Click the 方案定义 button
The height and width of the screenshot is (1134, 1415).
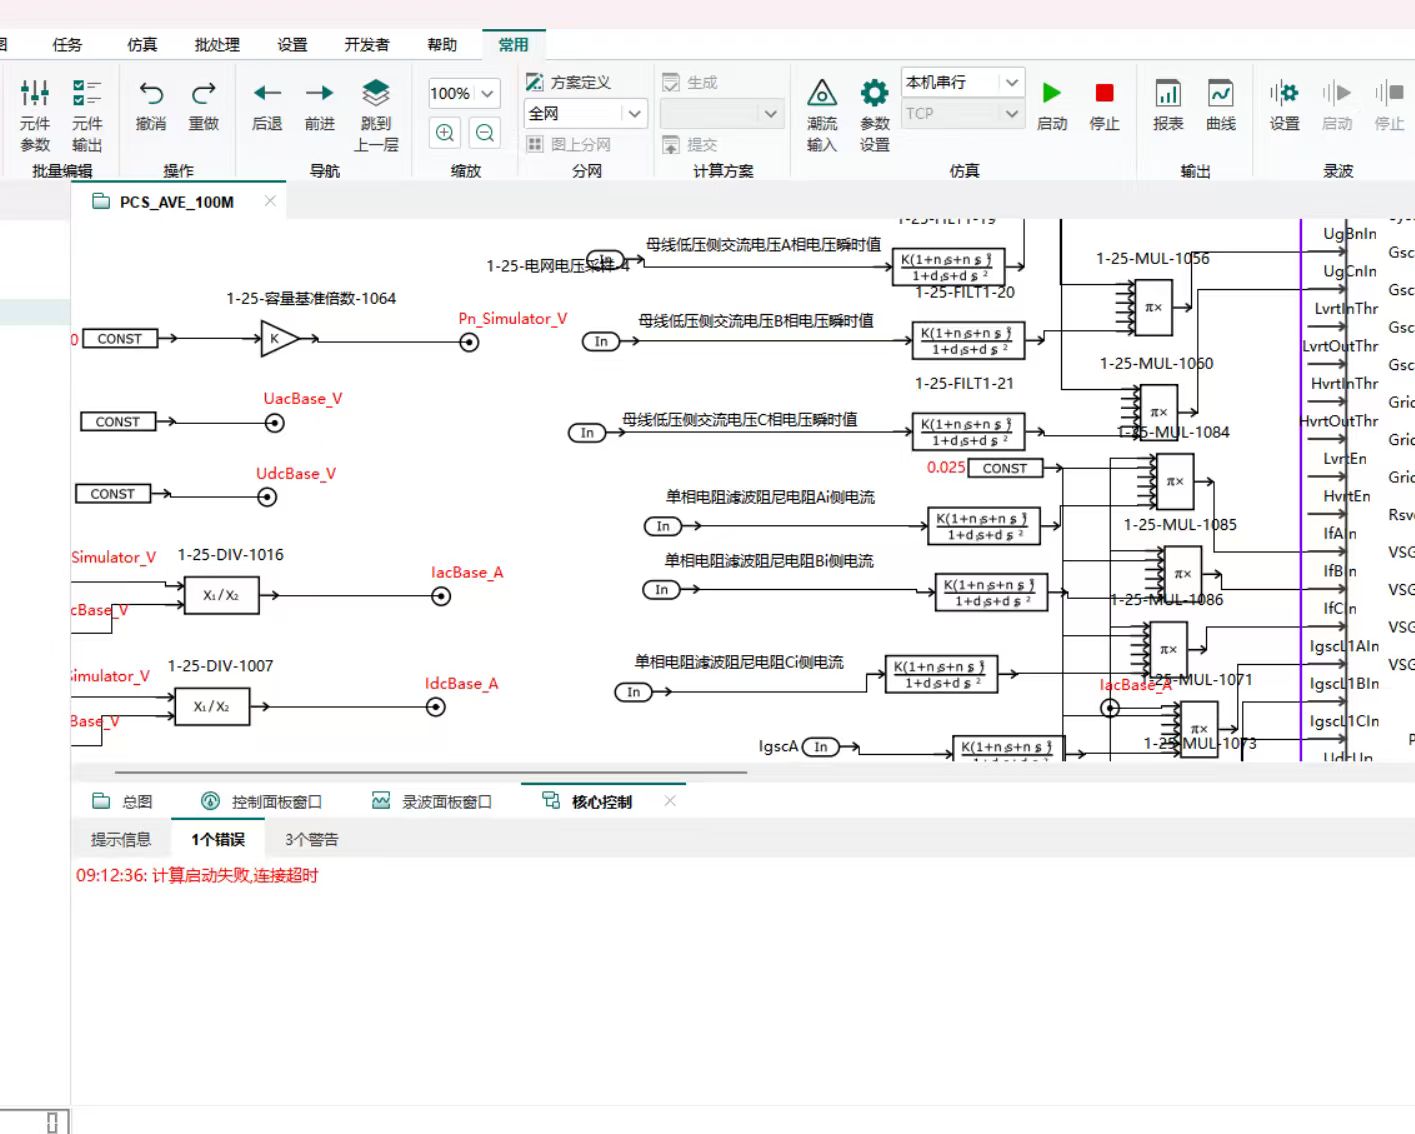click(x=569, y=82)
